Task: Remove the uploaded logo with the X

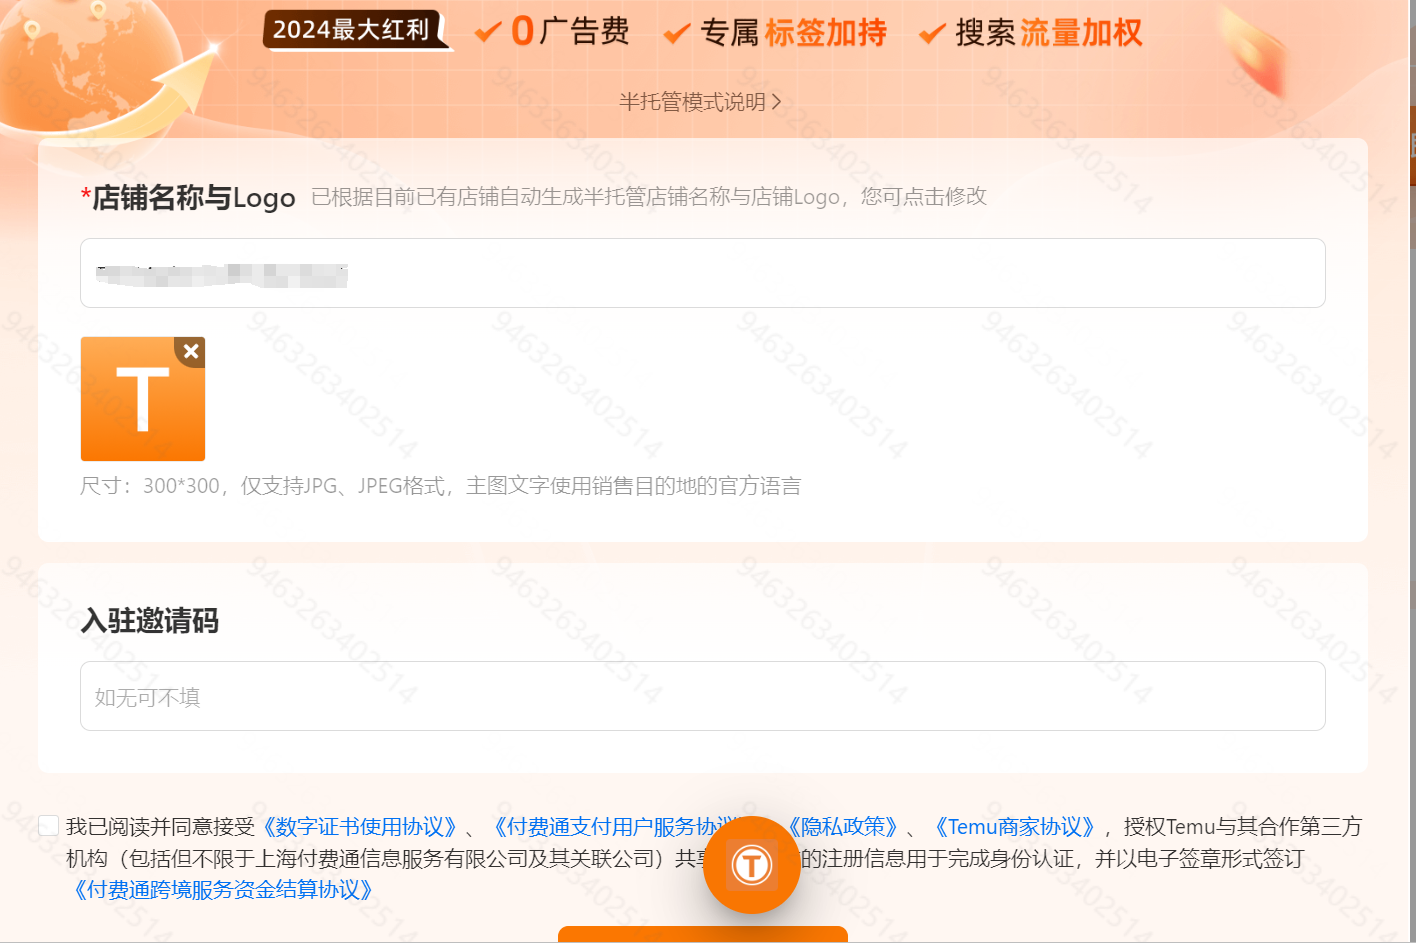Action: click(191, 351)
